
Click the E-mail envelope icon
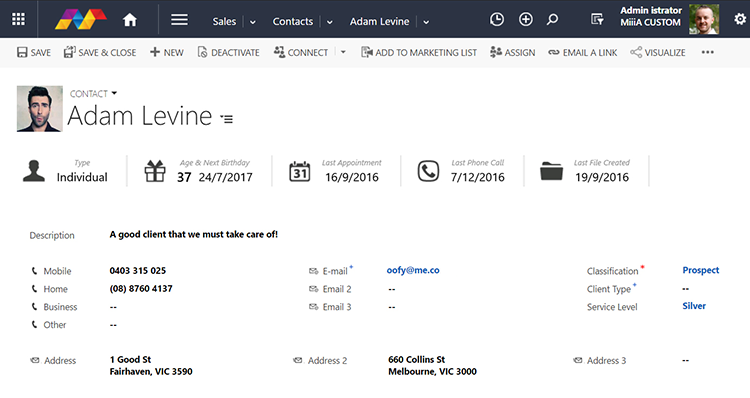coord(313,271)
